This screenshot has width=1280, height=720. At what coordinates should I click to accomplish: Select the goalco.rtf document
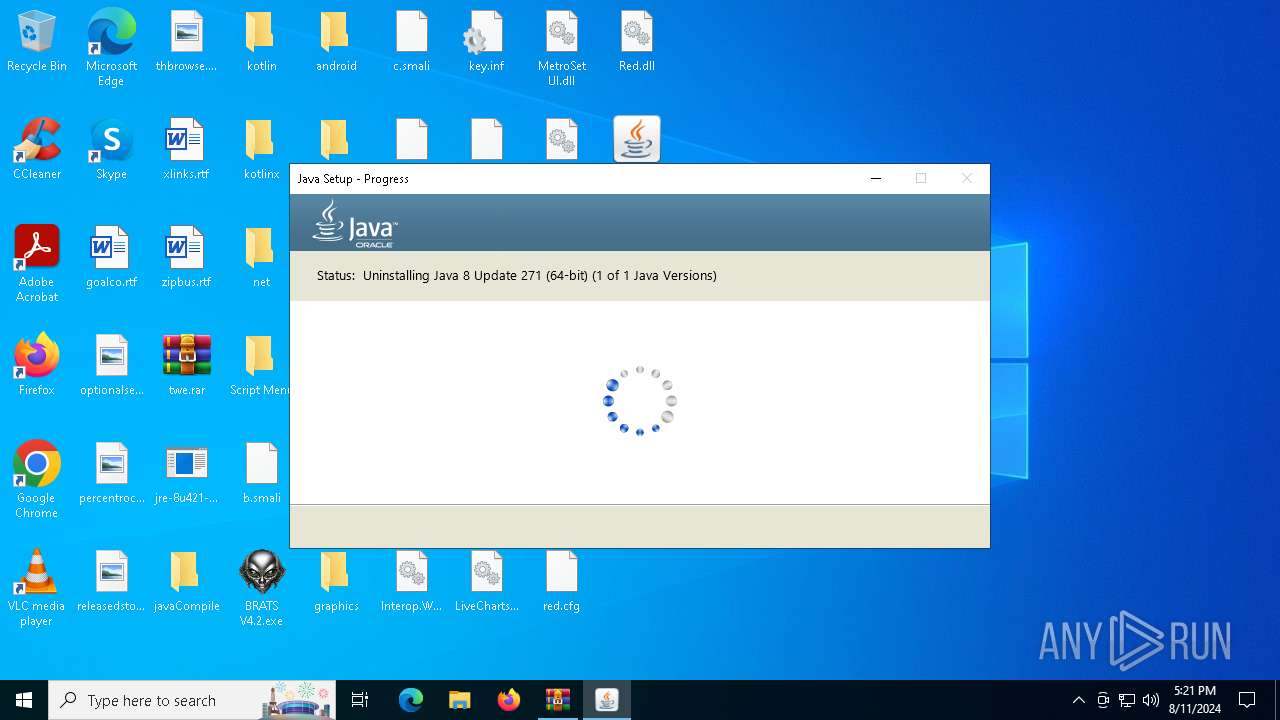[x=111, y=257]
